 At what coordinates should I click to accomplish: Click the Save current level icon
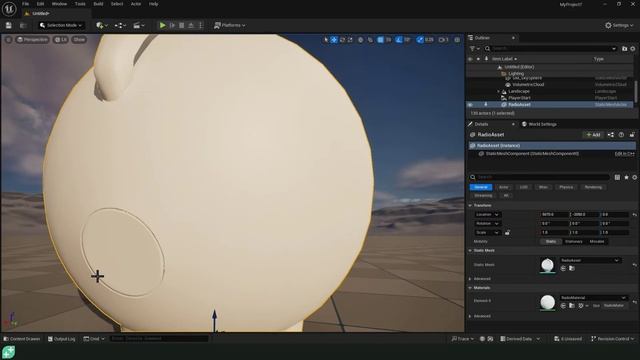[9, 25]
